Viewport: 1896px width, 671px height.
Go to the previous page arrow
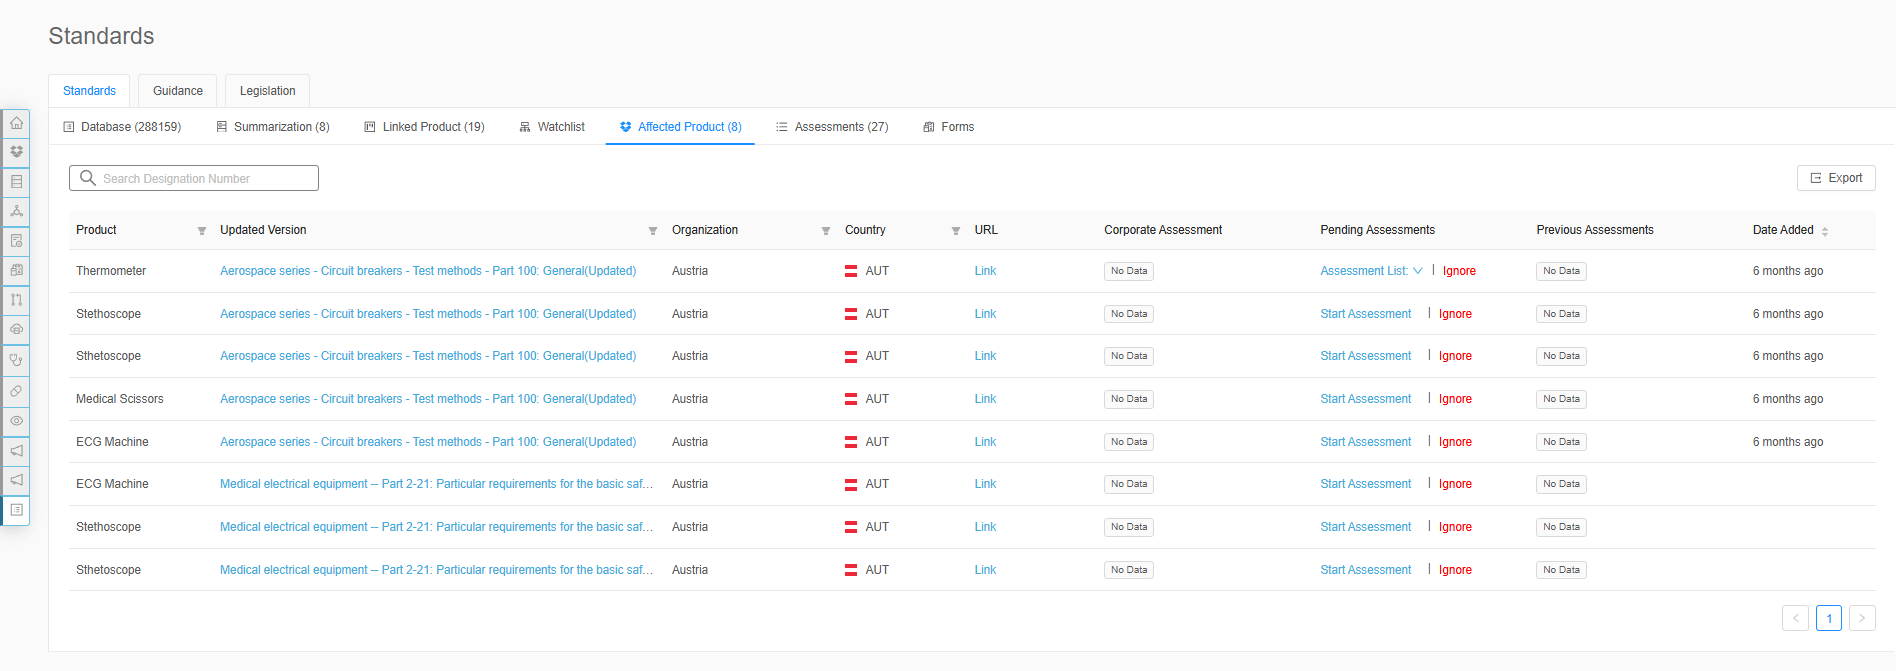click(1796, 618)
